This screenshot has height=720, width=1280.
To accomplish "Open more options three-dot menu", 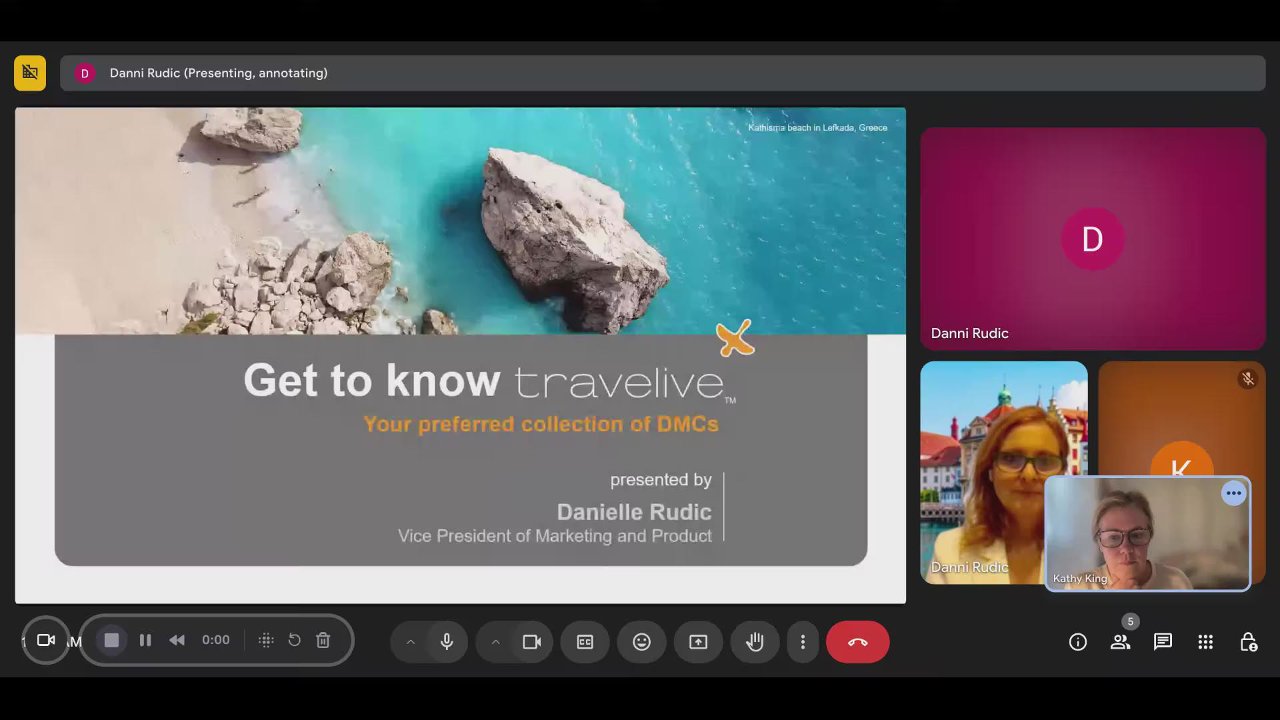I will click(x=802, y=642).
